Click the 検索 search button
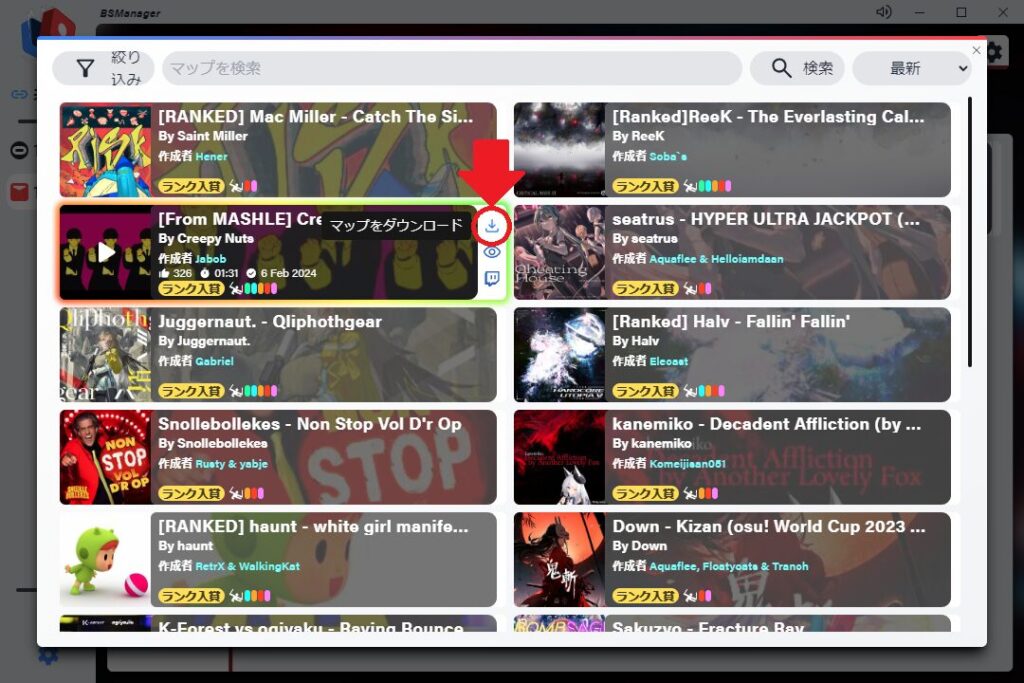This screenshot has height=683, width=1024. (797, 68)
